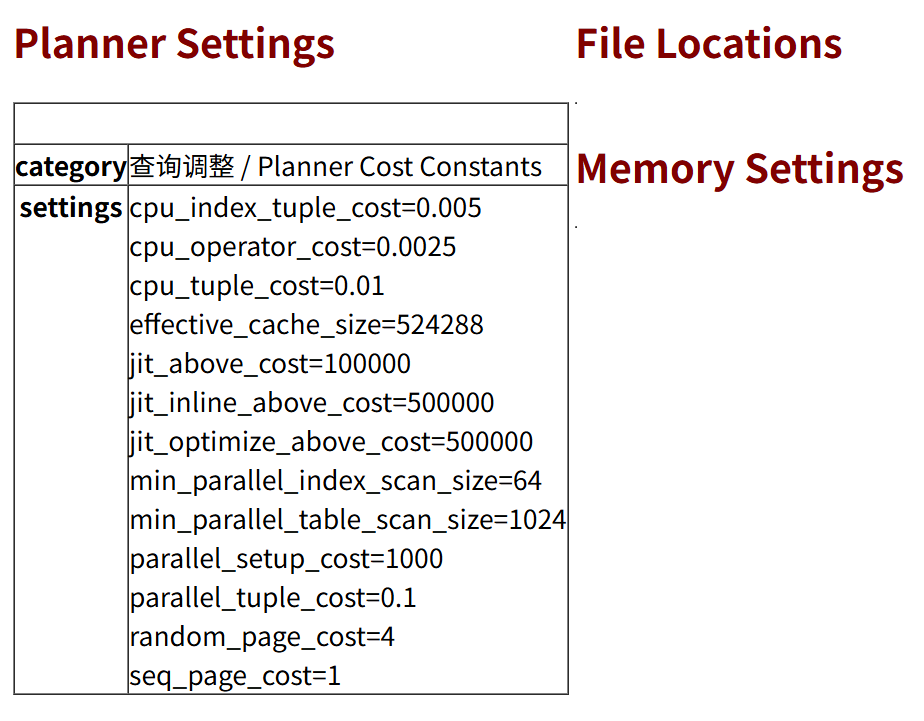This screenshot has height=721, width=924.
Task: Select the category label cell
Action: coord(71,167)
